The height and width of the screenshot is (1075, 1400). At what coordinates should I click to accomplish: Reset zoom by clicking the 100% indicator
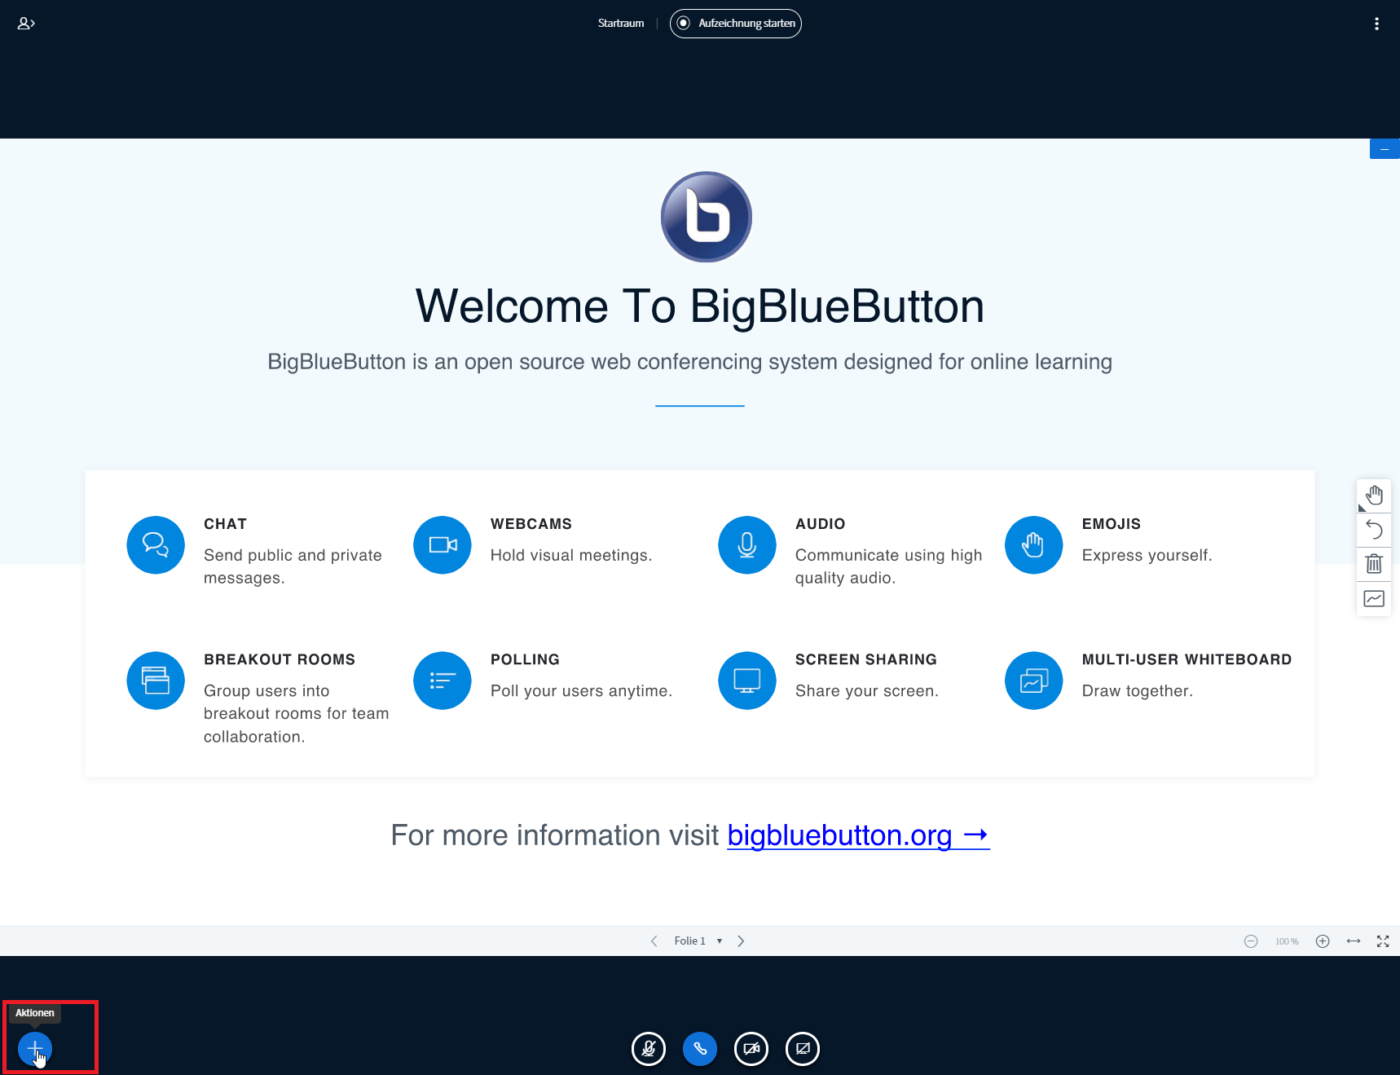pos(1286,941)
